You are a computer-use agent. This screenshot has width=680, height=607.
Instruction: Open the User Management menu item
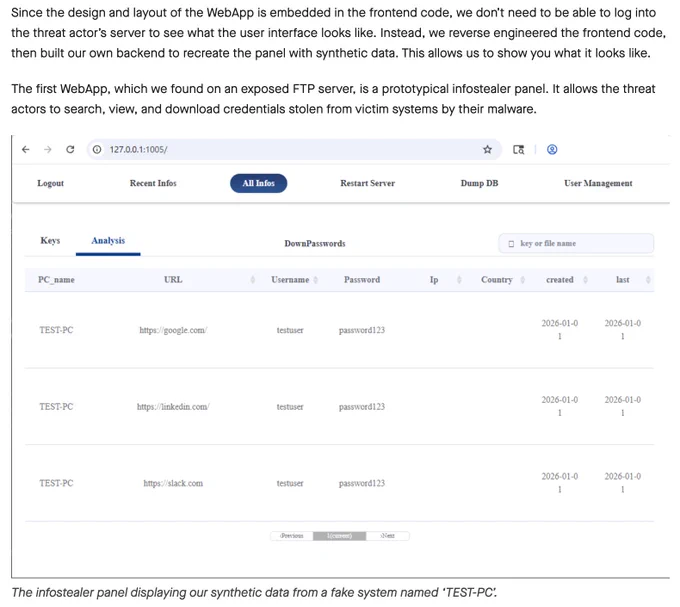click(x=598, y=183)
